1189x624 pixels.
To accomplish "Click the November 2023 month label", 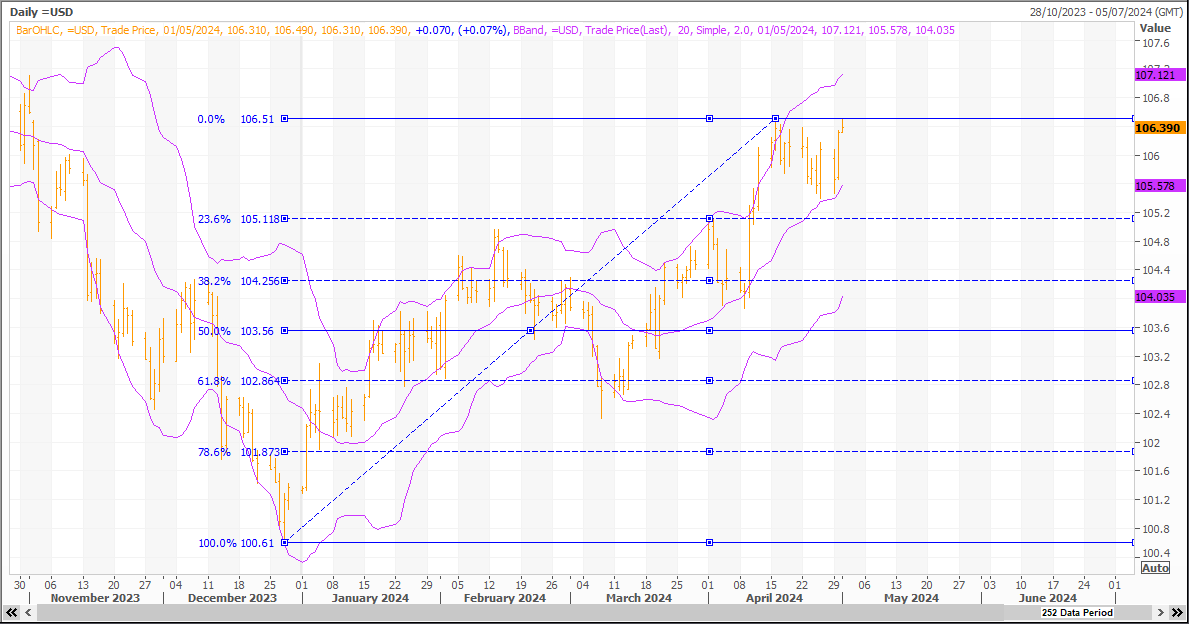I will pyautogui.click(x=95, y=598).
